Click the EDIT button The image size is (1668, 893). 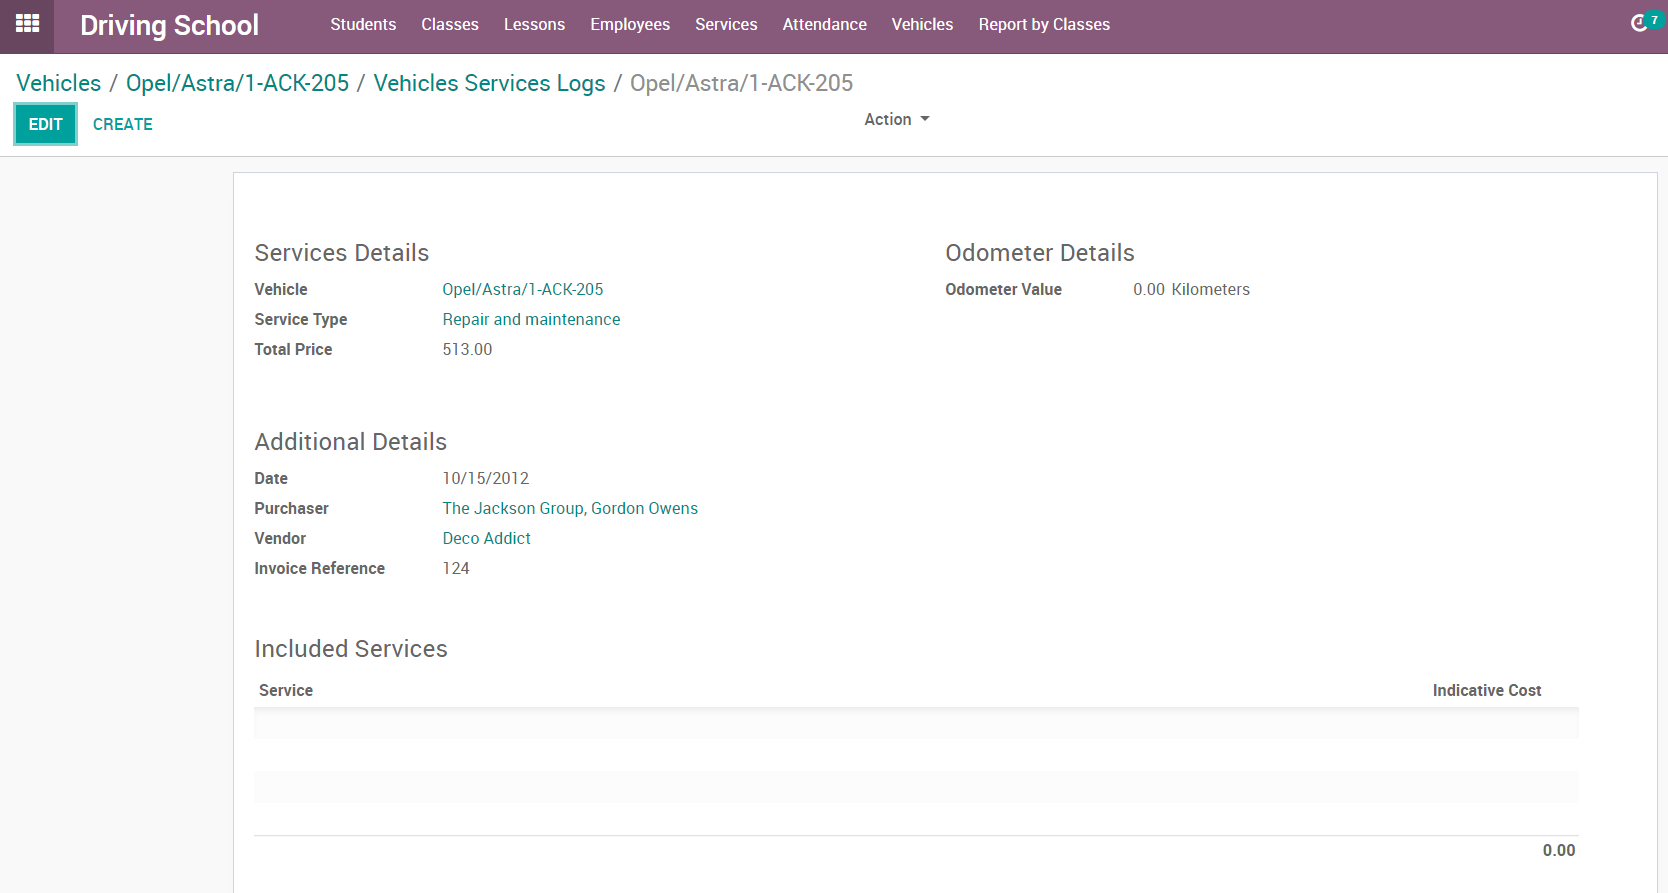pos(45,124)
